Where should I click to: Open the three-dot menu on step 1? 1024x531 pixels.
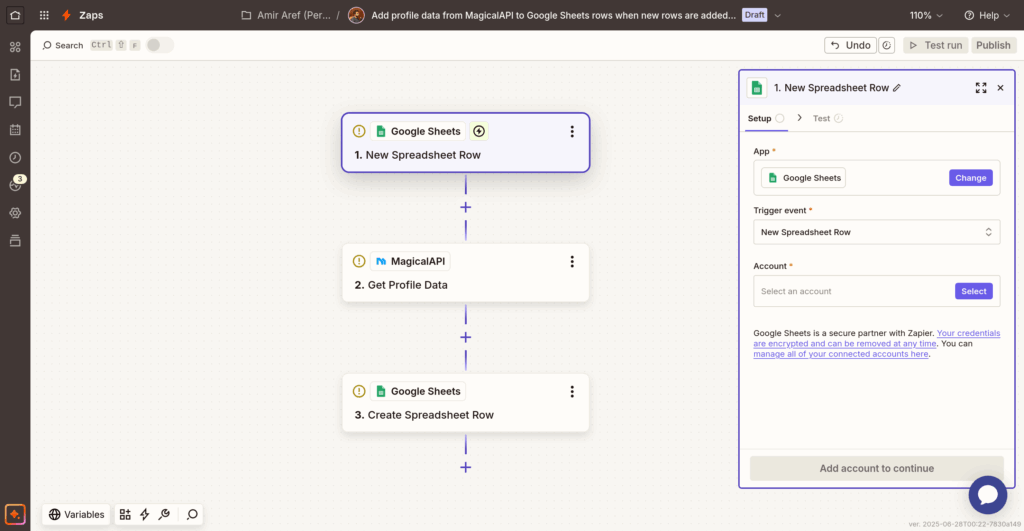[x=572, y=131]
